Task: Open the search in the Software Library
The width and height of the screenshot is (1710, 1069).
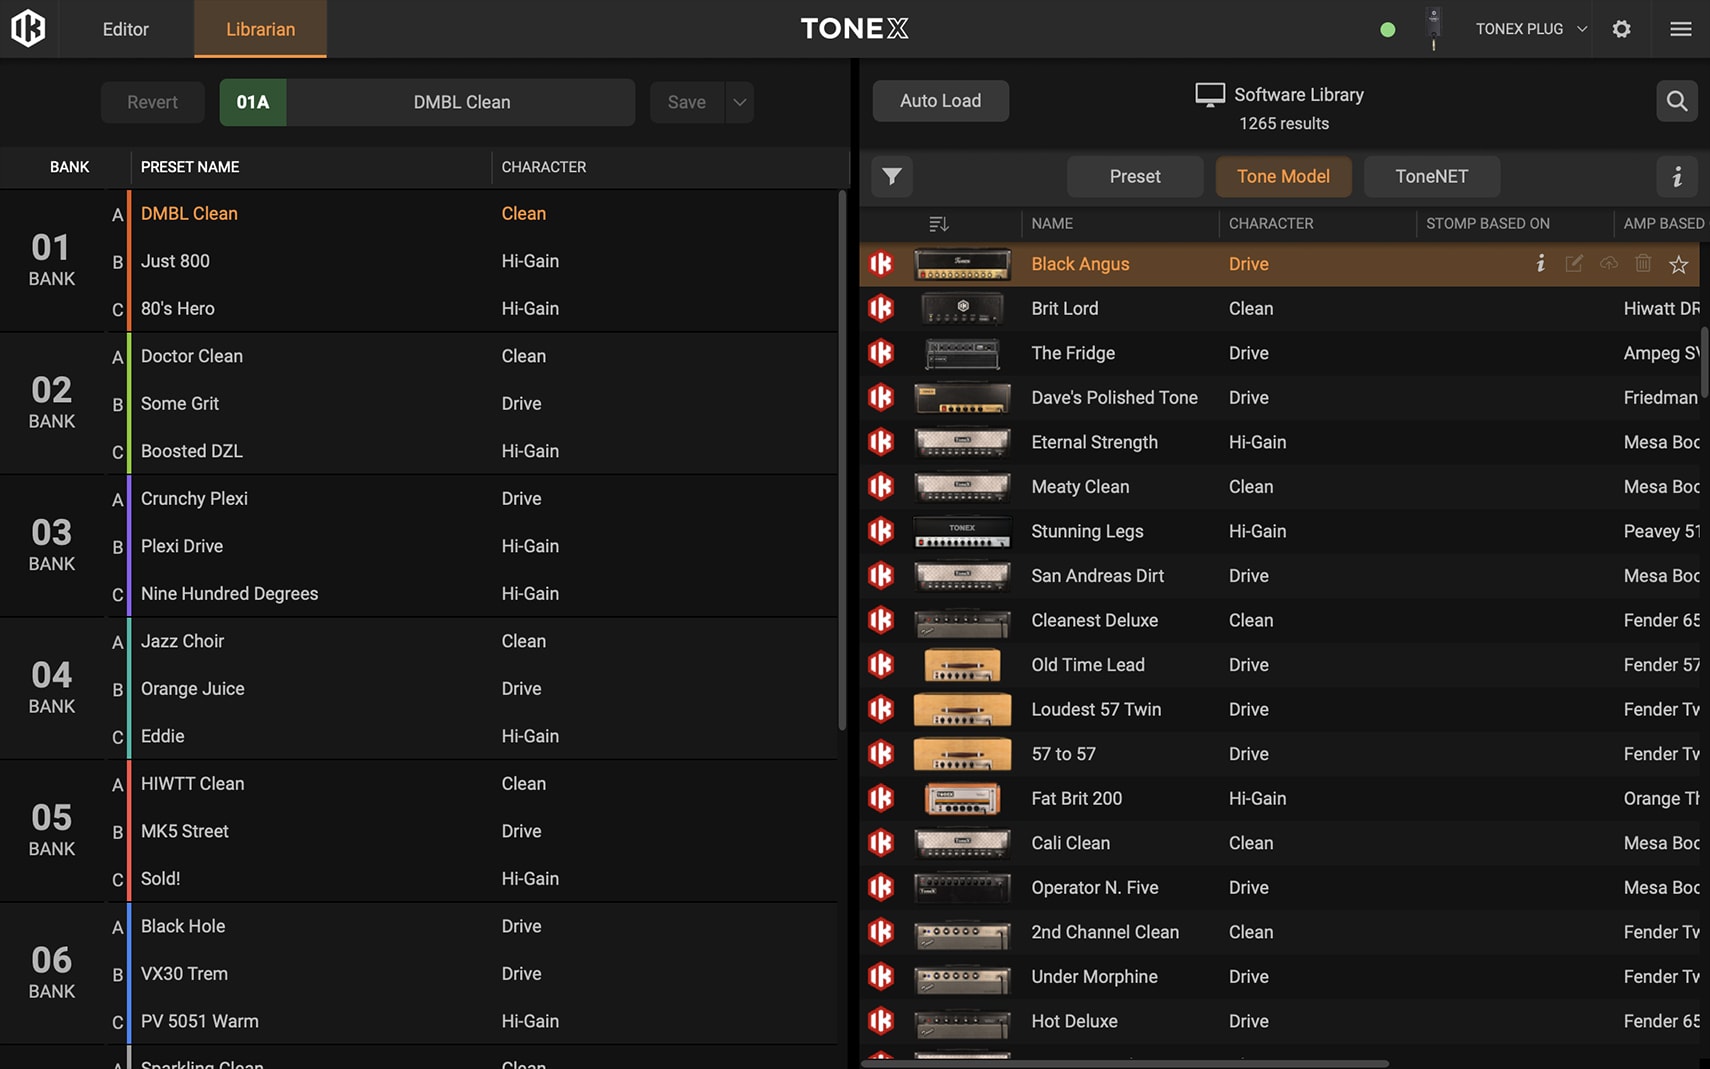Action: (x=1677, y=101)
